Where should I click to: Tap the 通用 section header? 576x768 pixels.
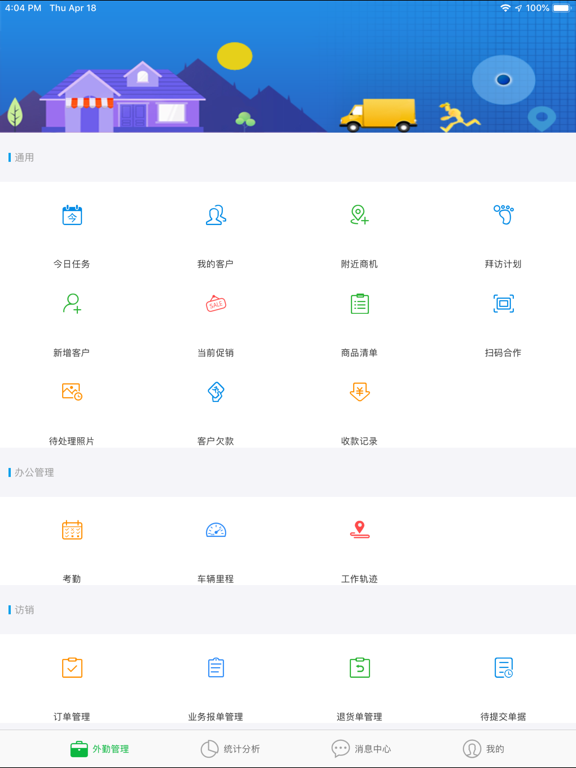click(24, 157)
